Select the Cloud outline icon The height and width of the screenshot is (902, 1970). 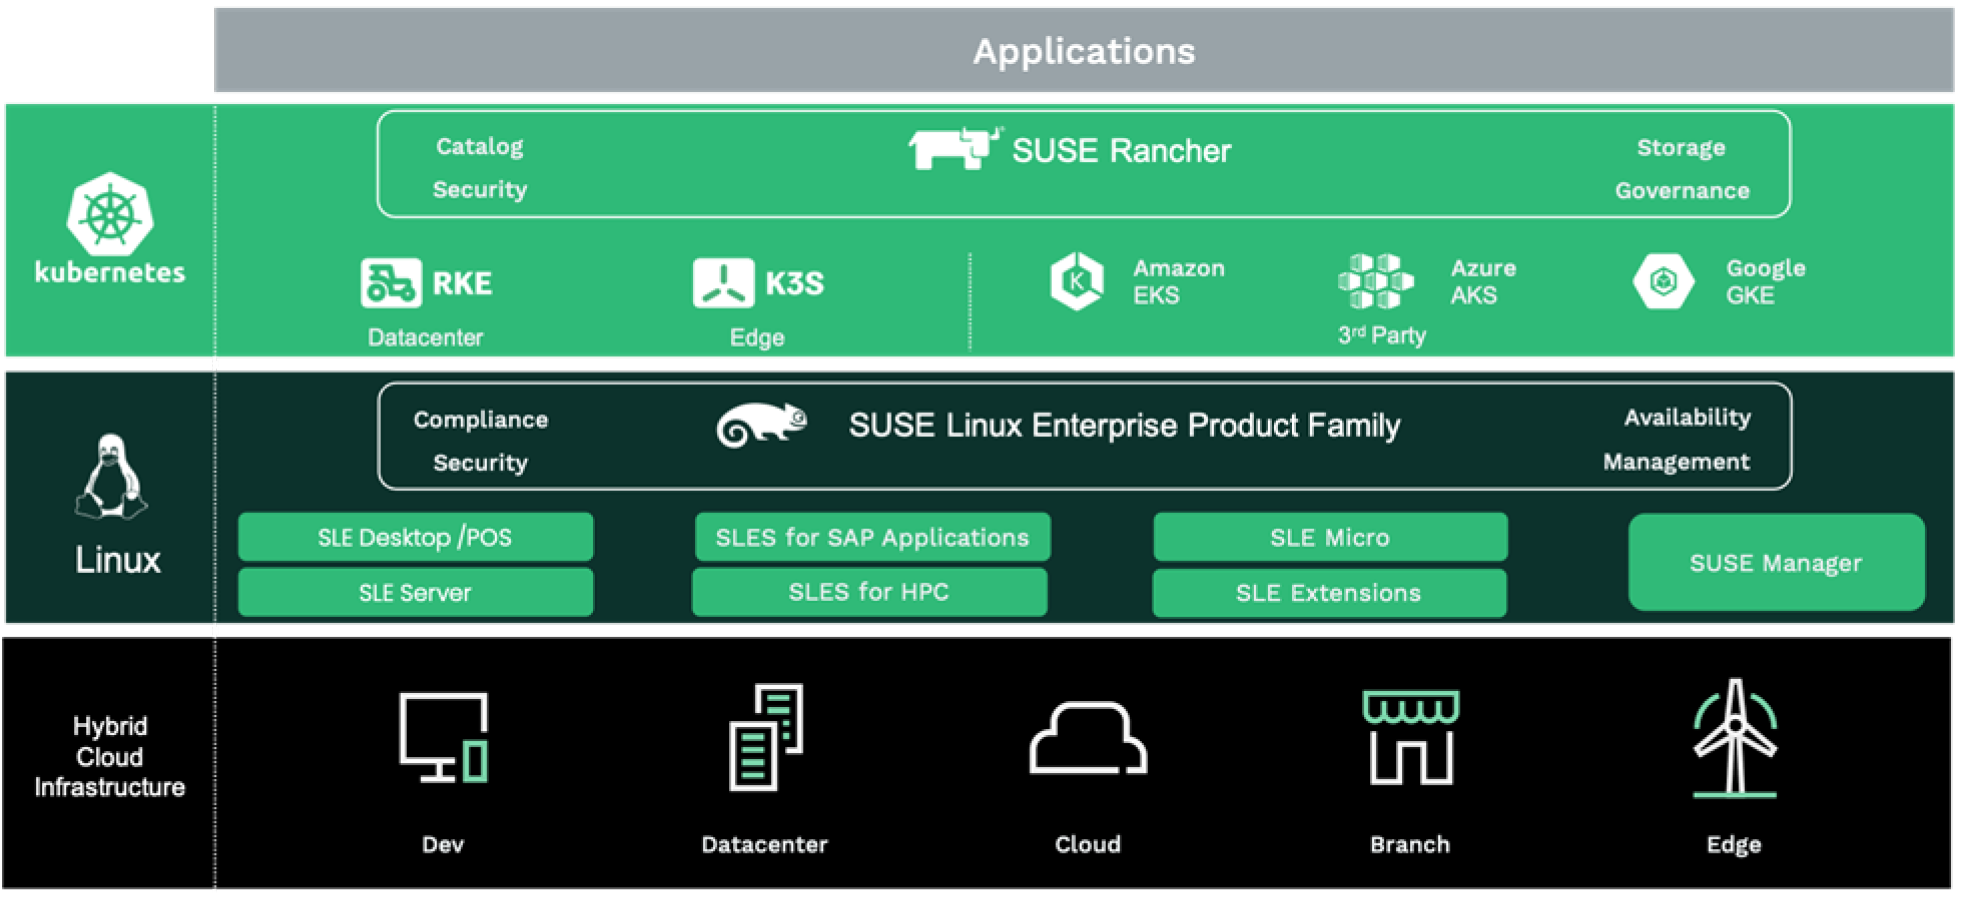pos(1088,738)
